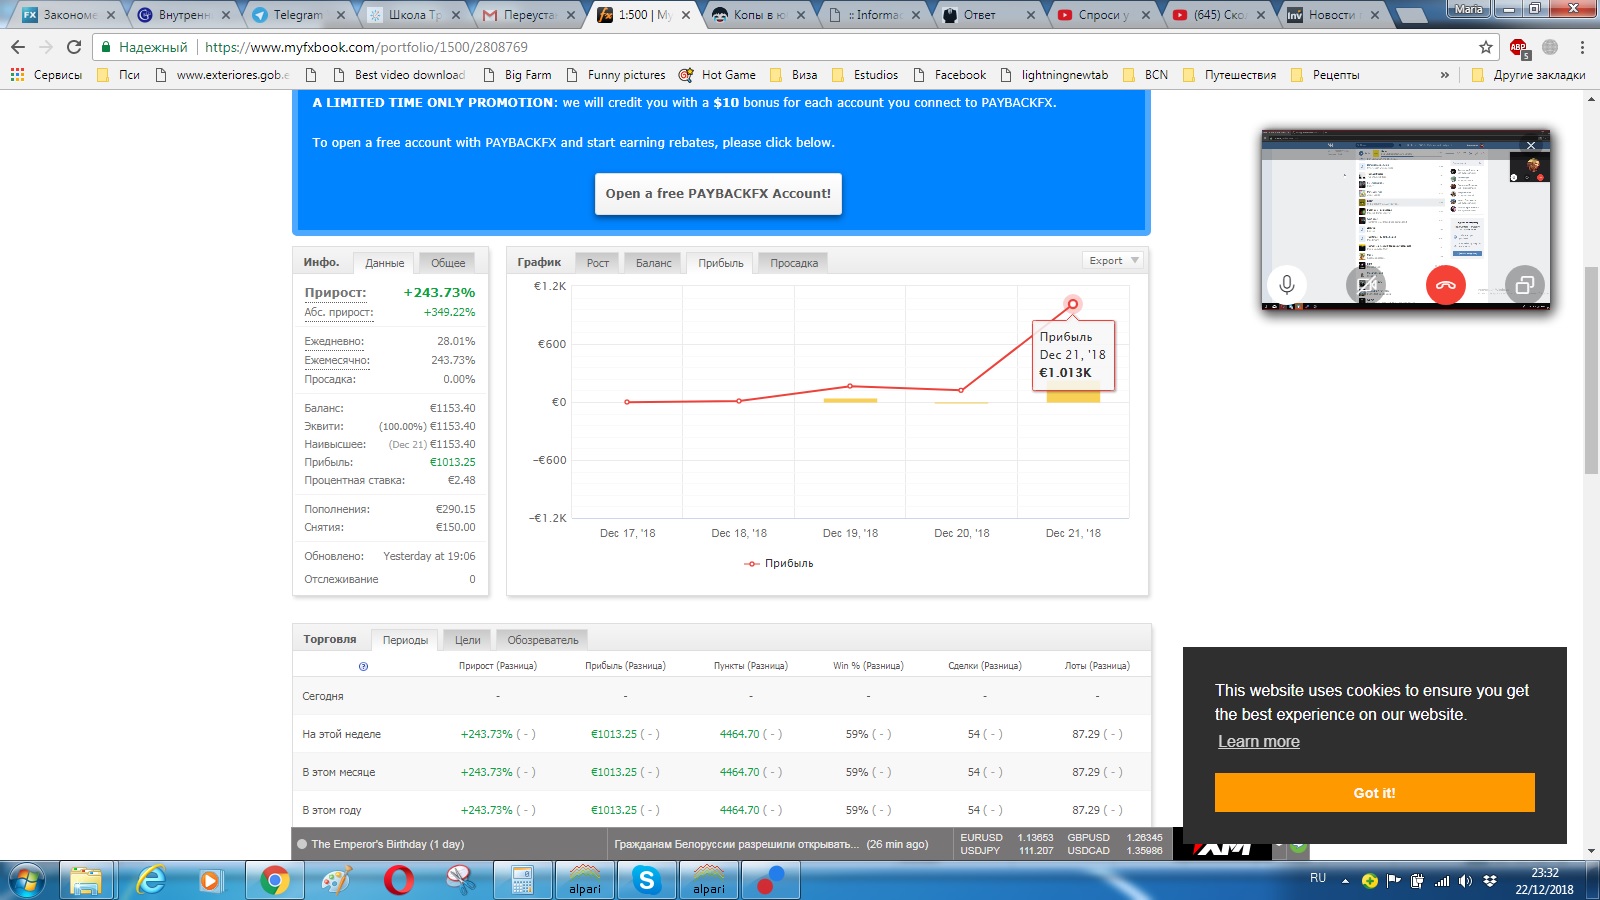Expand hidden bookmarks with double chevron
Viewport: 1600px width, 900px height.
tap(1444, 75)
